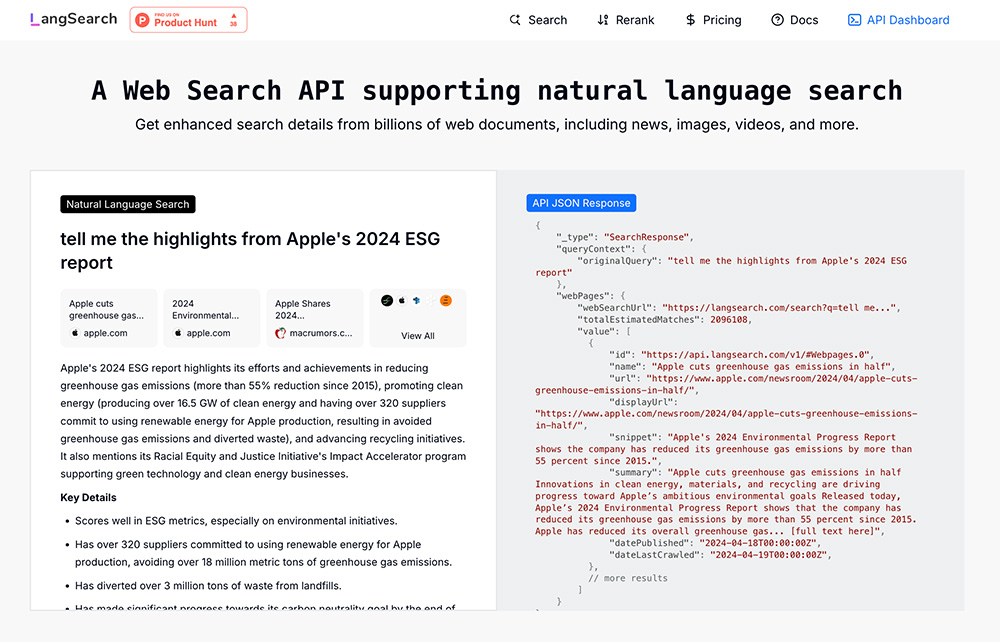Click the dateLastCrawled value in JSON

click(x=768, y=555)
